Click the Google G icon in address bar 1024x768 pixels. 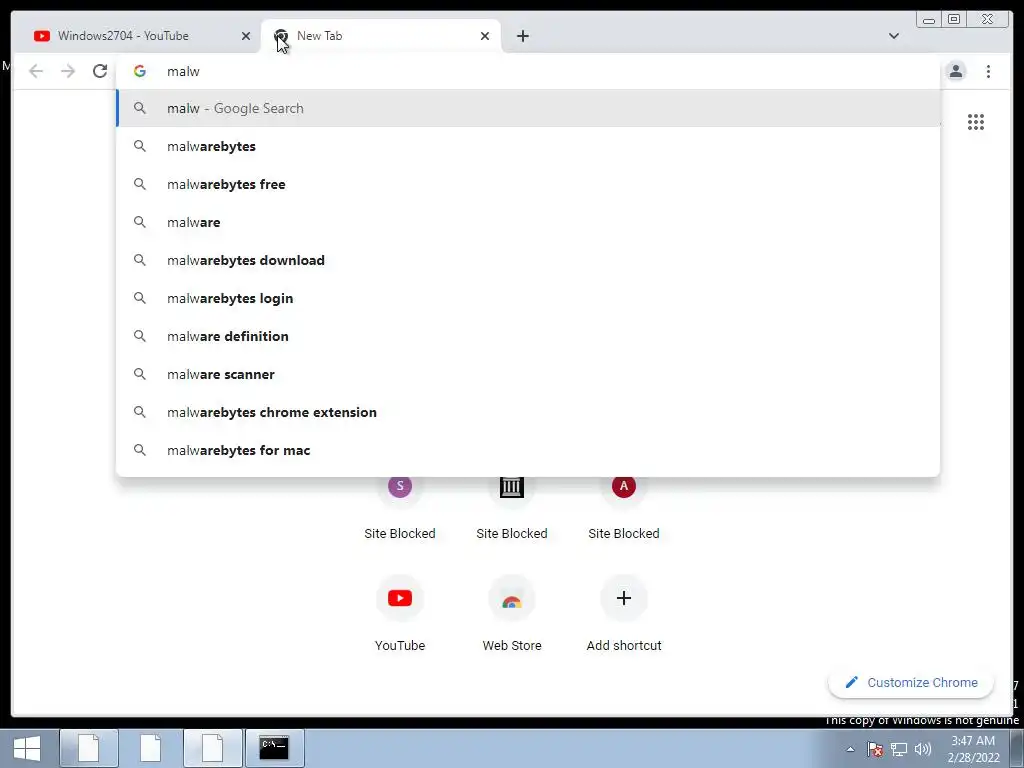click(x=140, y=71)
